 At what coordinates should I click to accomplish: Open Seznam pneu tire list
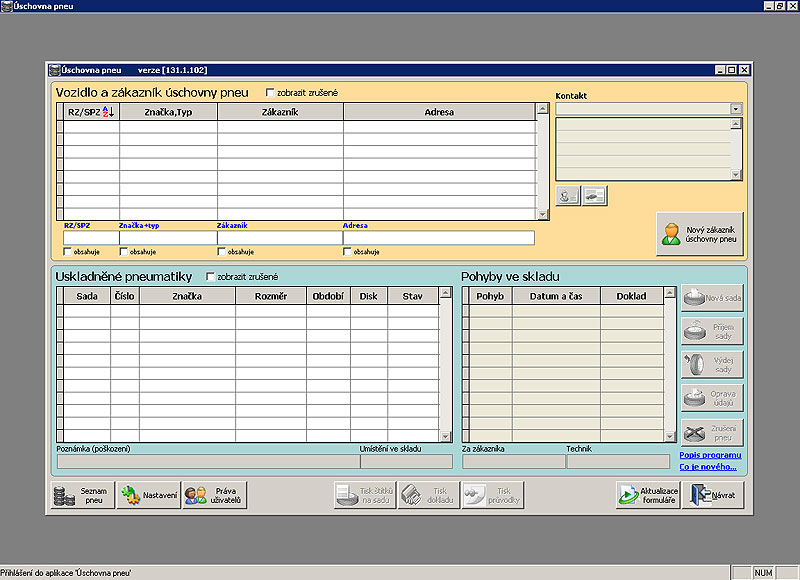click(x=83, y=495)
